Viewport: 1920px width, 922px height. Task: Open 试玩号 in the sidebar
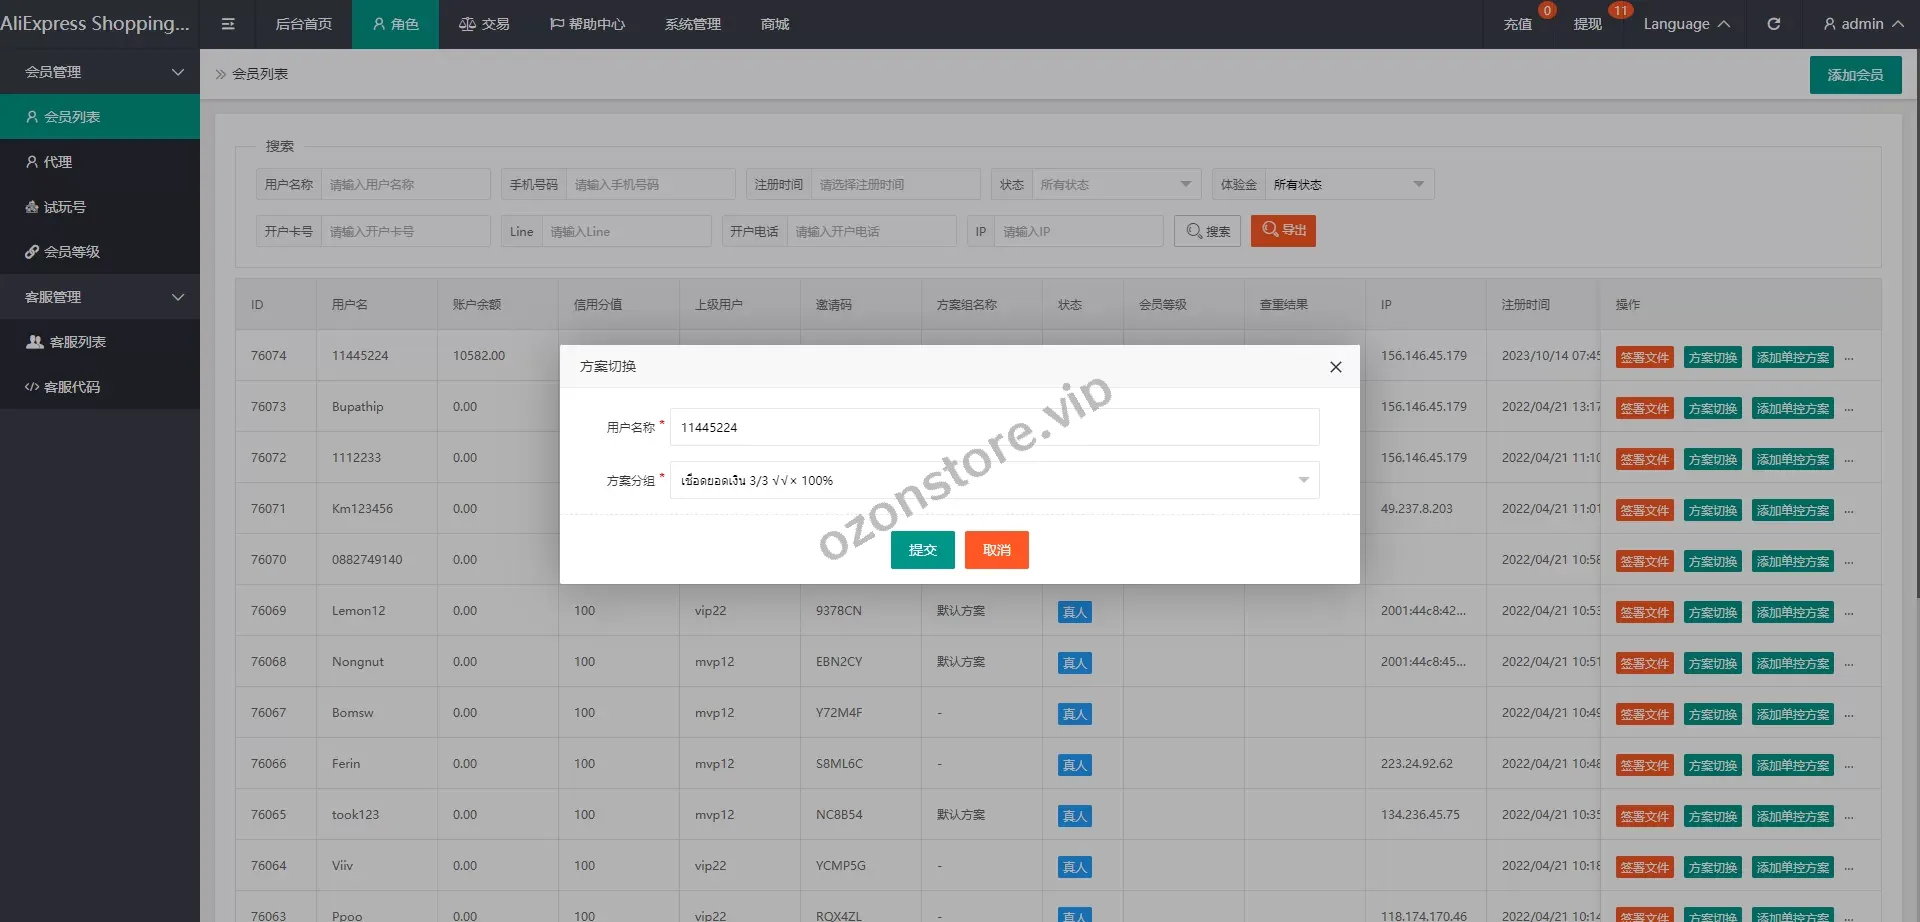[x=65, y=207]
